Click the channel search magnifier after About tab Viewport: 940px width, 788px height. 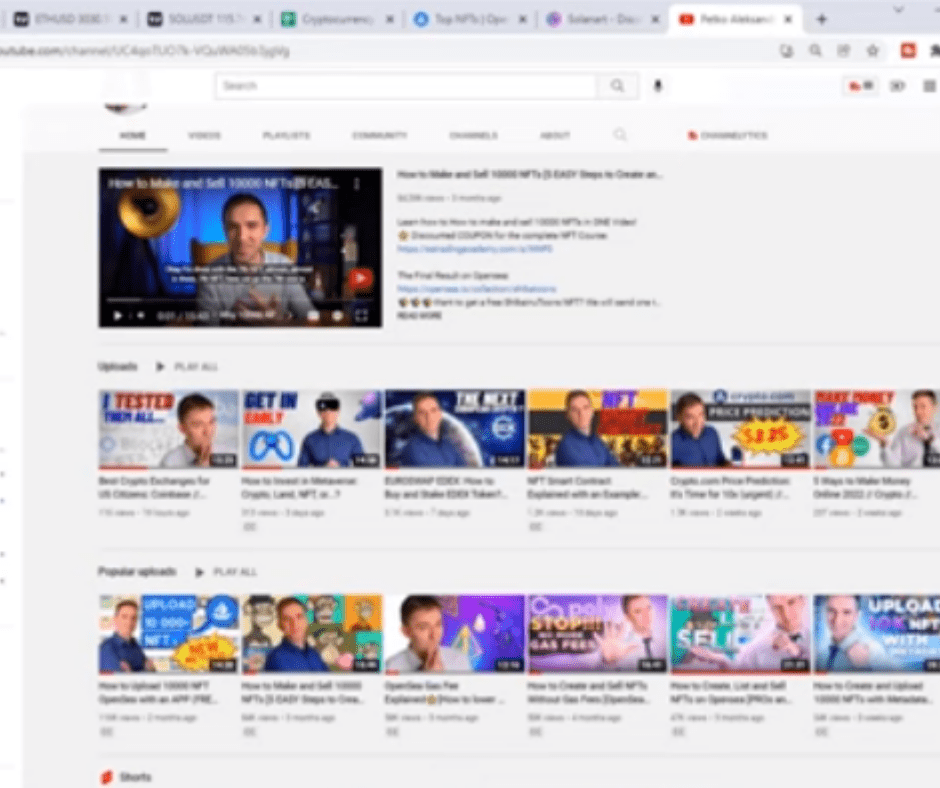[620, 135]
